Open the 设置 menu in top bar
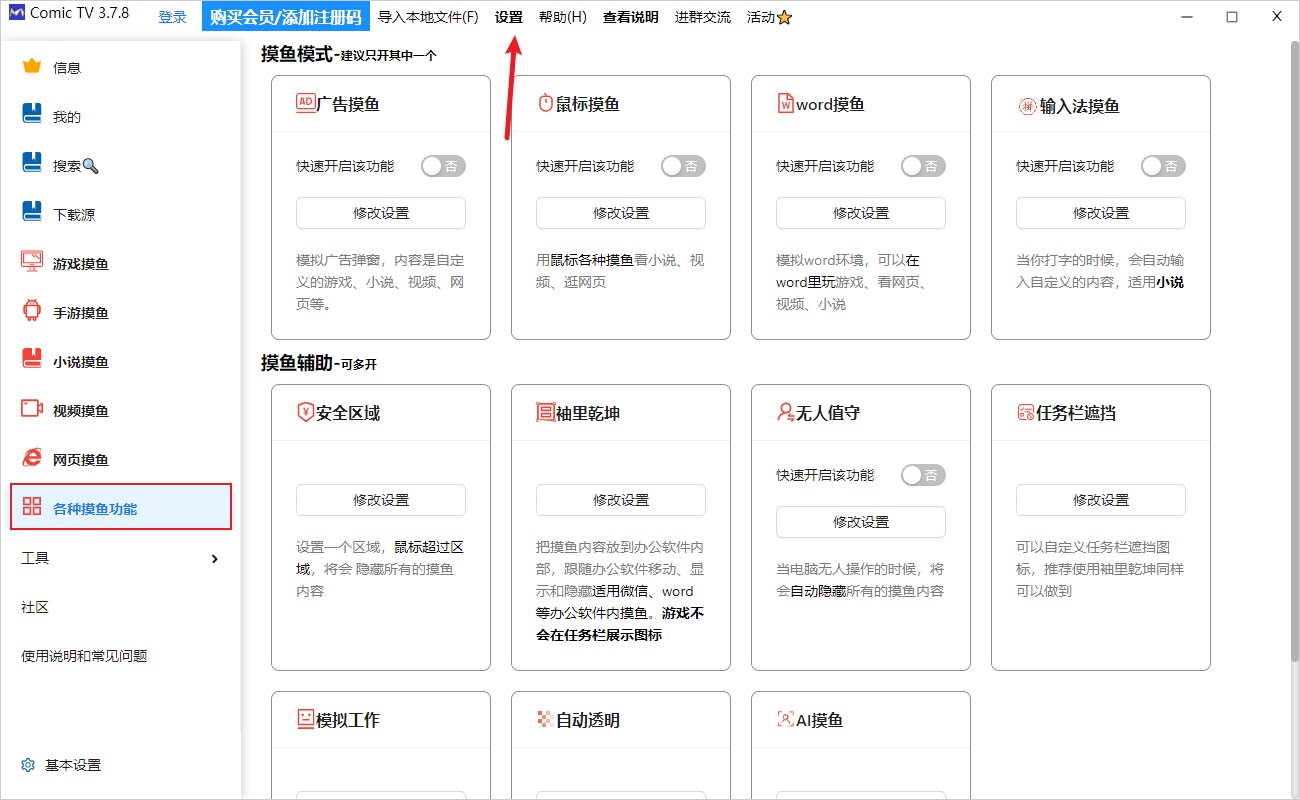 pos(509,17)
